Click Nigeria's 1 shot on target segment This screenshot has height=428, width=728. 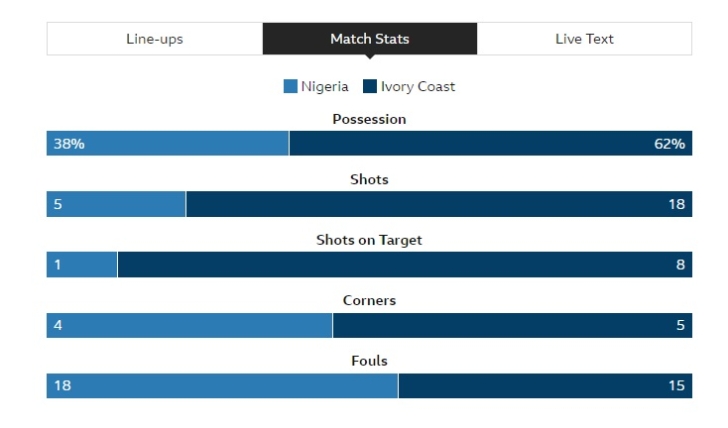[81, 265]
